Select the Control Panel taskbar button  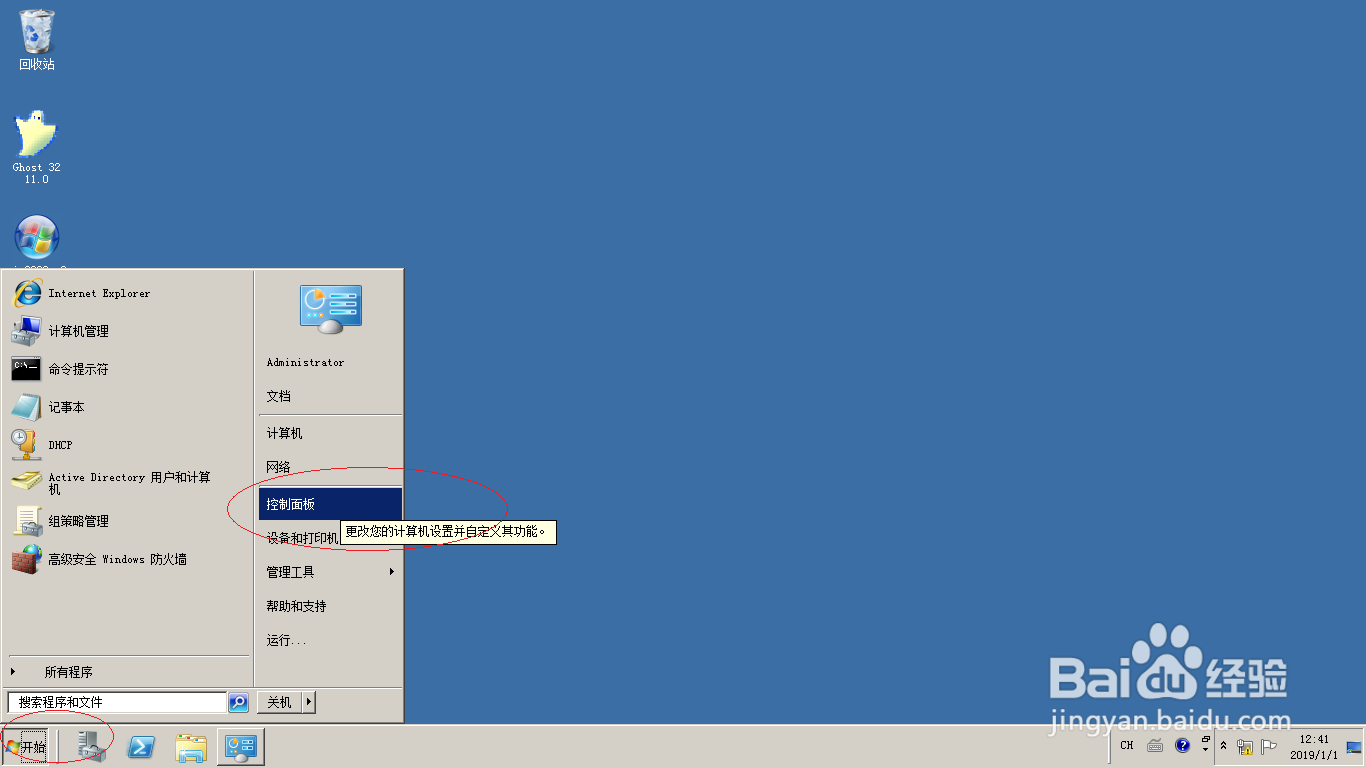tap(241, 746)
